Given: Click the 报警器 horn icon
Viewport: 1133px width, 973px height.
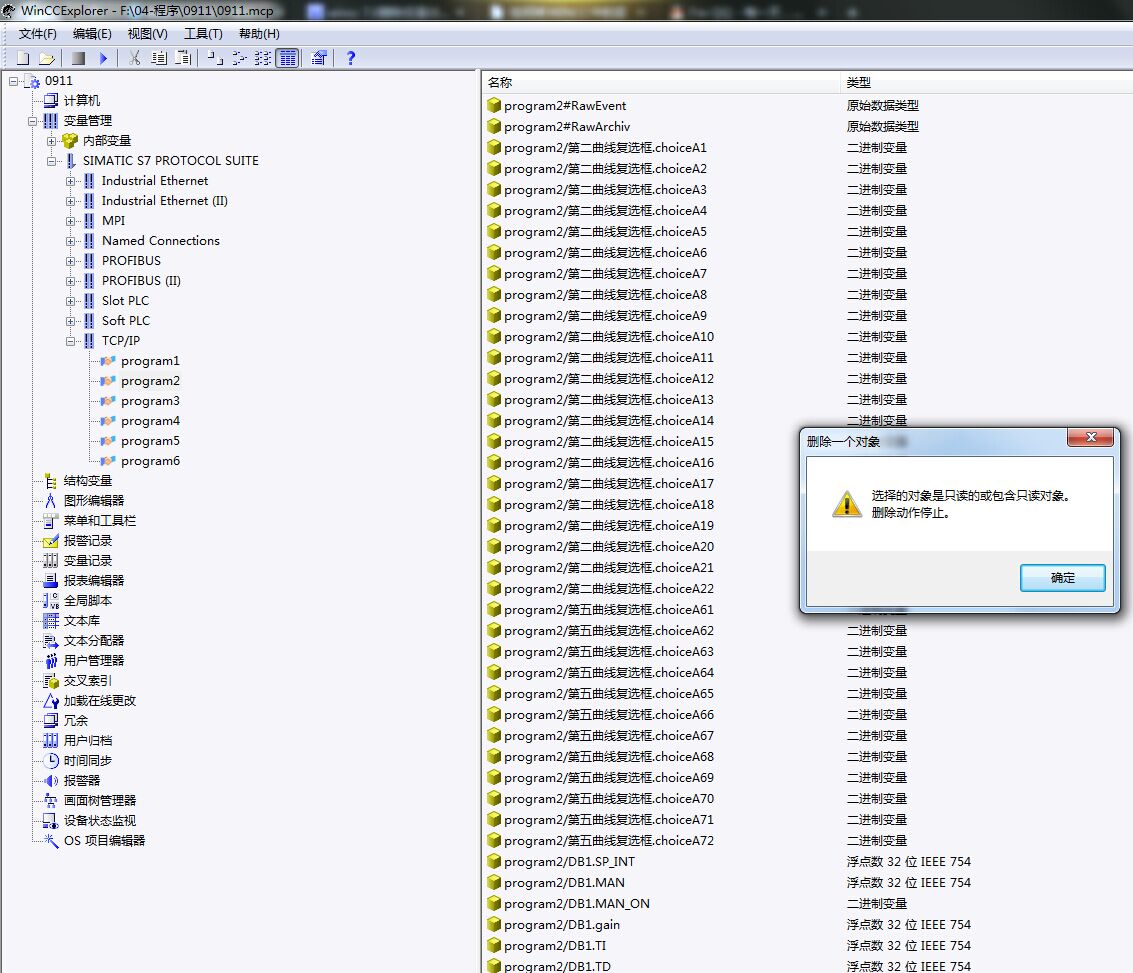Looking at the screenshot, I should (x=51, y=781).
